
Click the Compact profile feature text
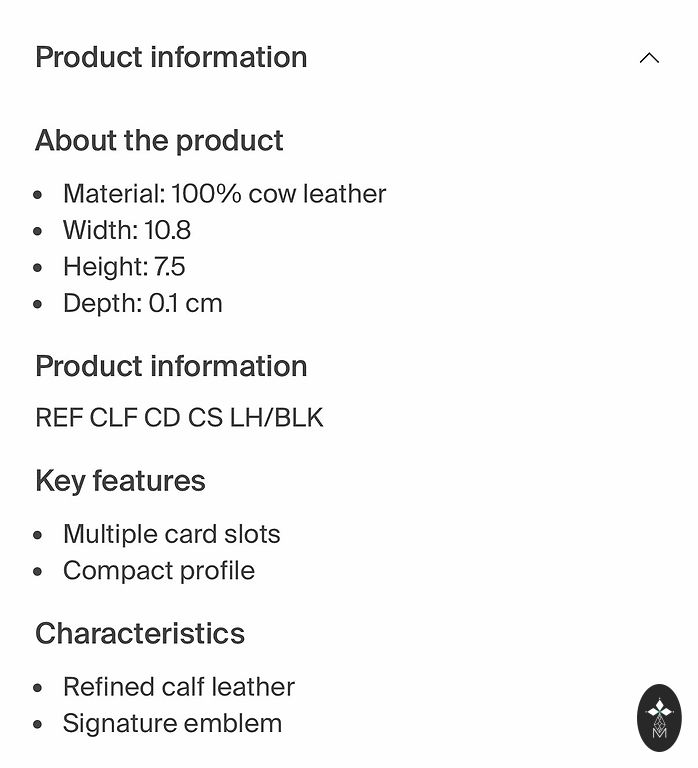pos(159,570)
